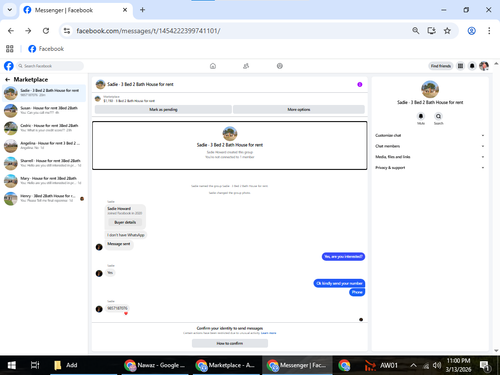The height and width of the screenshot is (375, 500).
Task: Open the Sharrell house for rent conversation
Action: pyautogui.click(x=44, y=163)
